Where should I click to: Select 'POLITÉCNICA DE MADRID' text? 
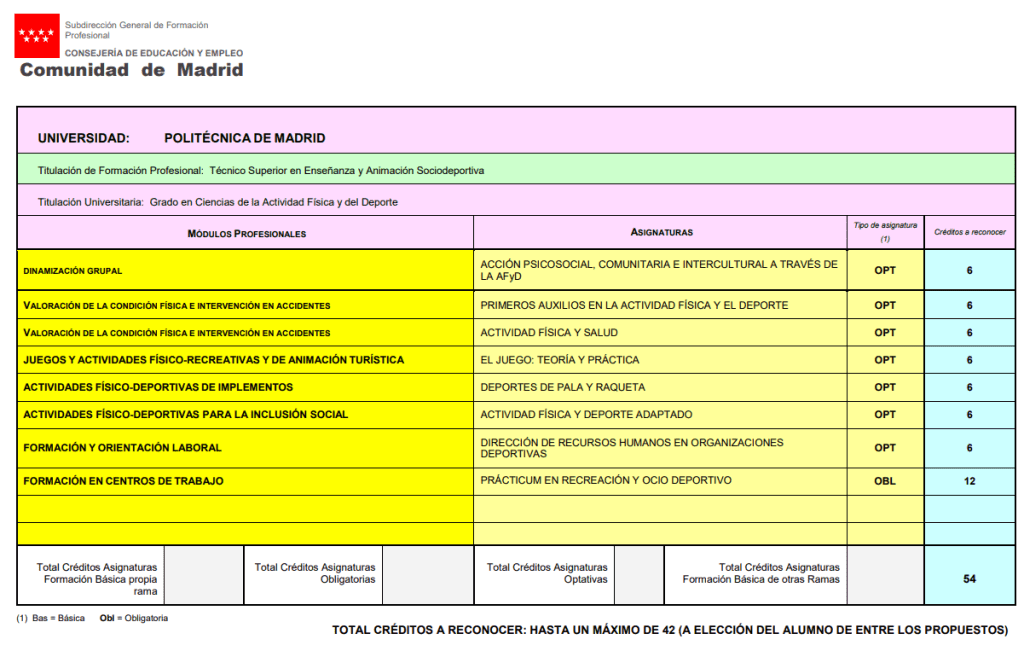(244, 138)
